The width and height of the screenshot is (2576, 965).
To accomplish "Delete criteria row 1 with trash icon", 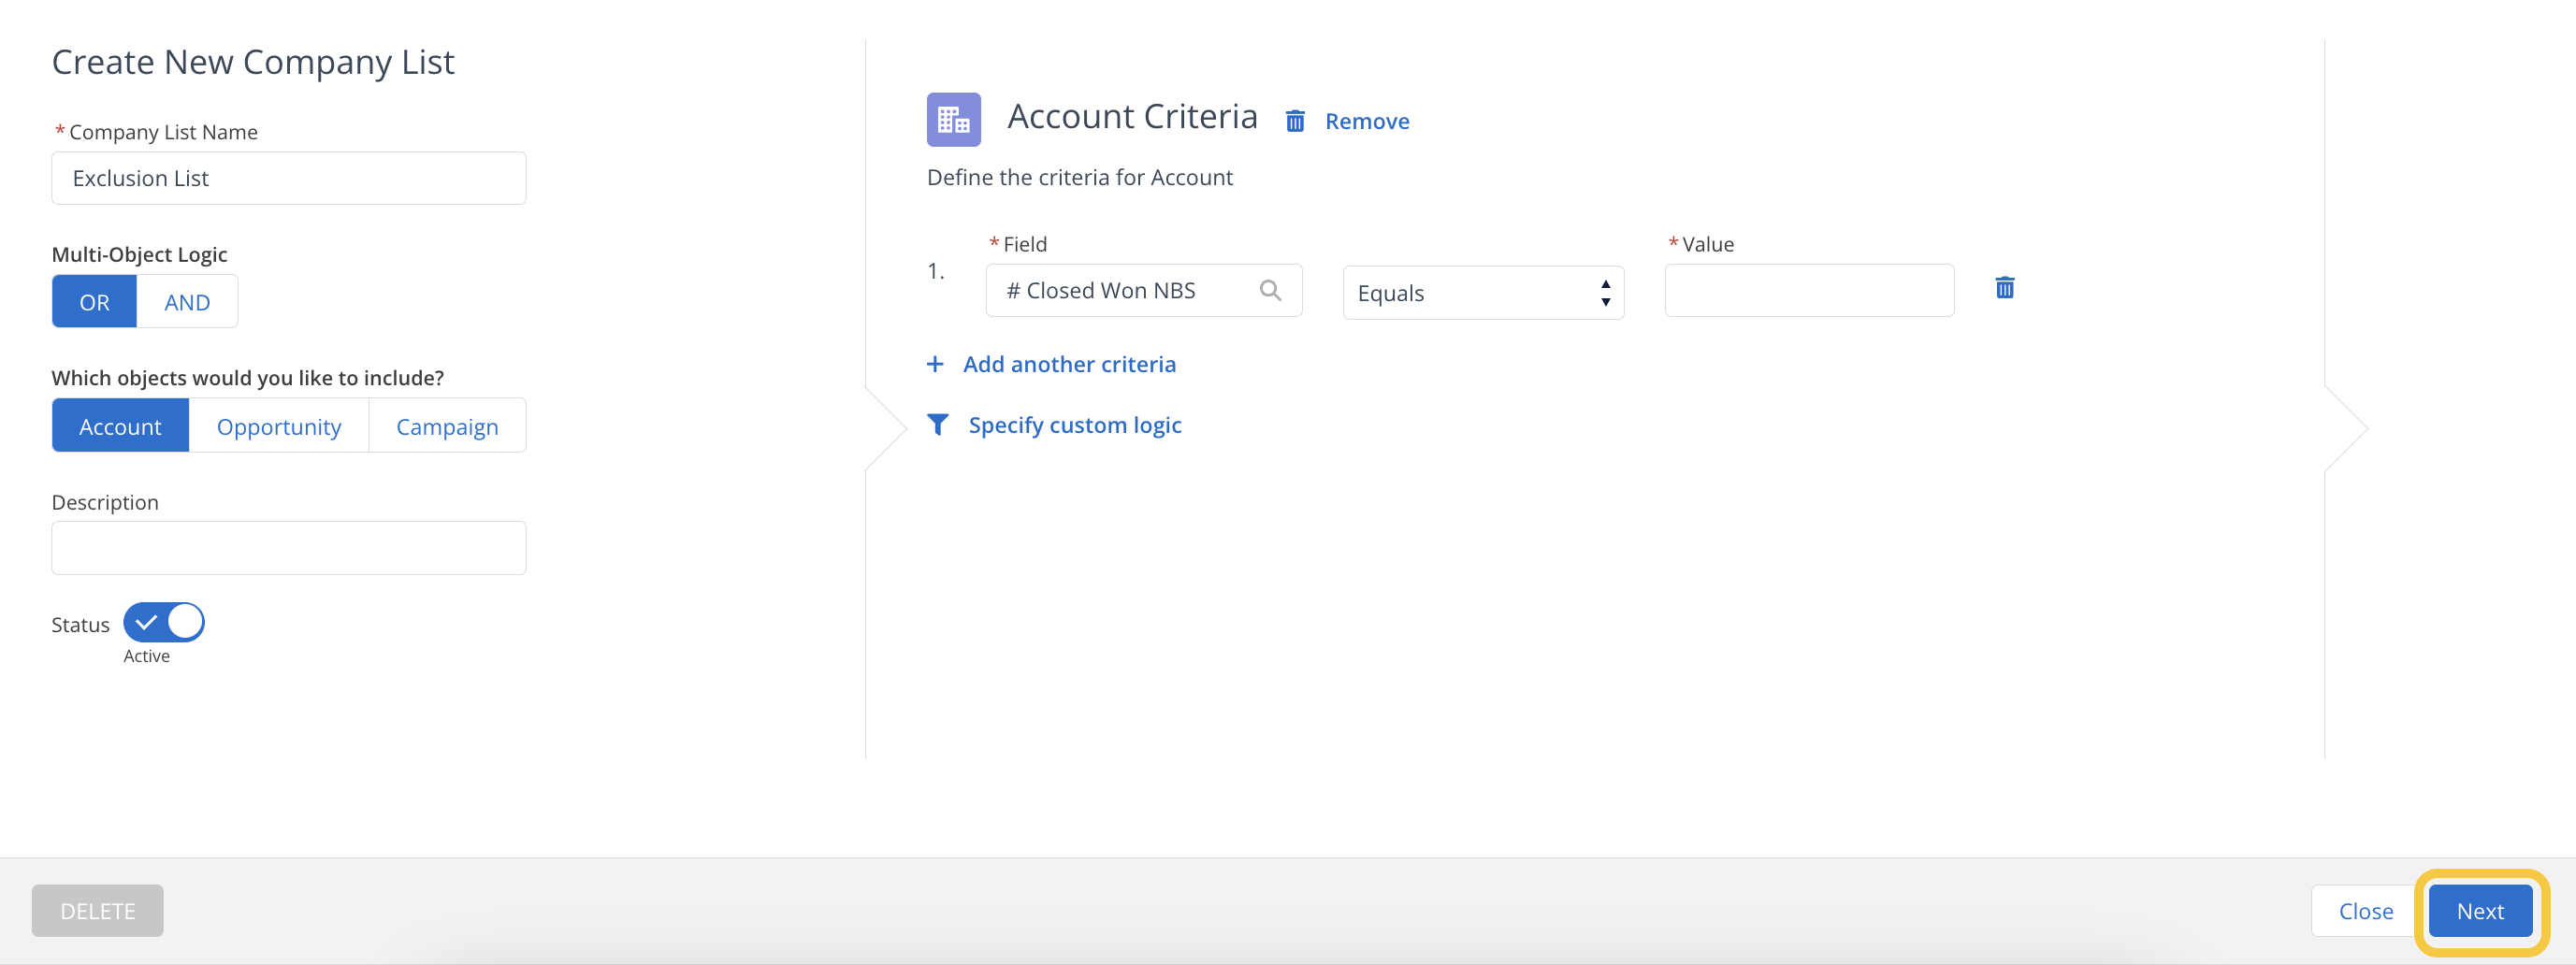I will (2004, 288).
